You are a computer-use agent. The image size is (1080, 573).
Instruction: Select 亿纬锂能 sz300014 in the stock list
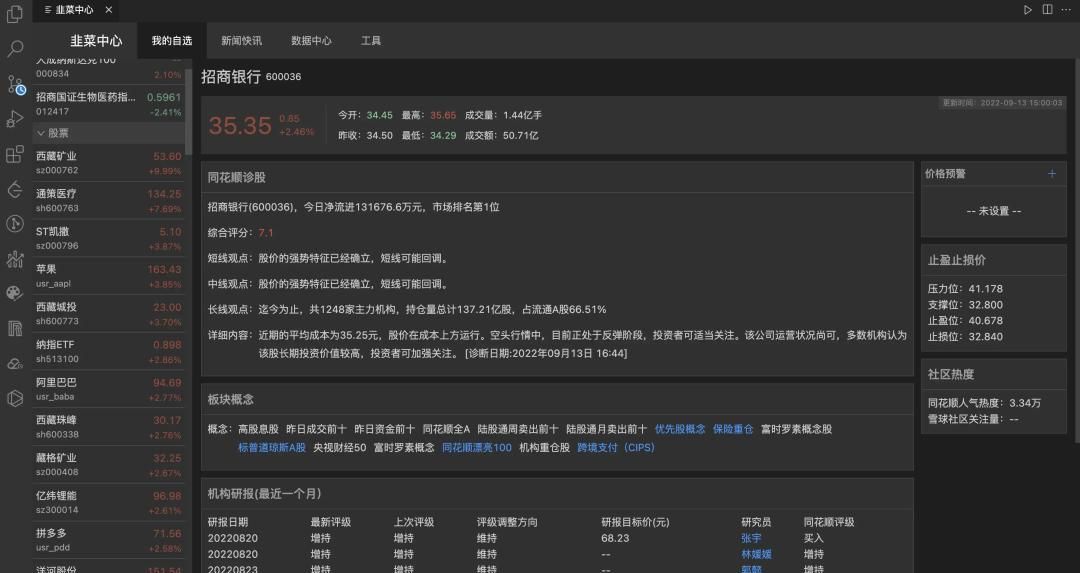coord(108,502)
